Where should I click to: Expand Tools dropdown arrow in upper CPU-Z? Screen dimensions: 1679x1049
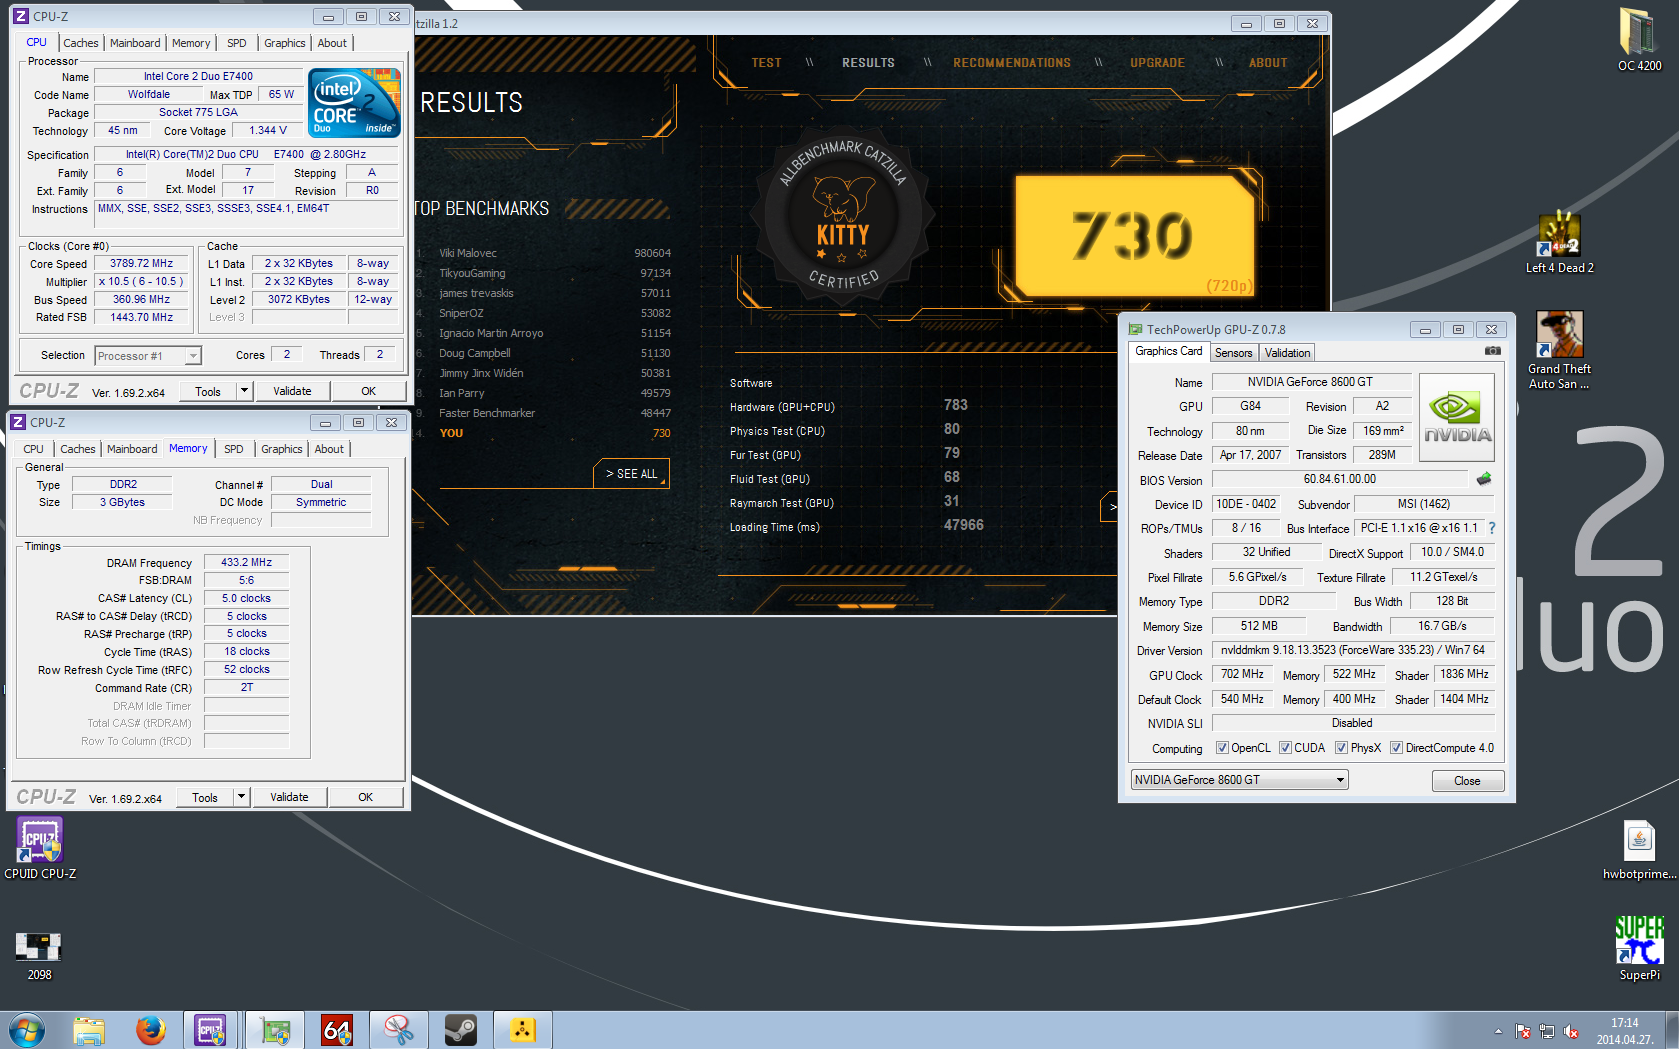pos(244,391)
